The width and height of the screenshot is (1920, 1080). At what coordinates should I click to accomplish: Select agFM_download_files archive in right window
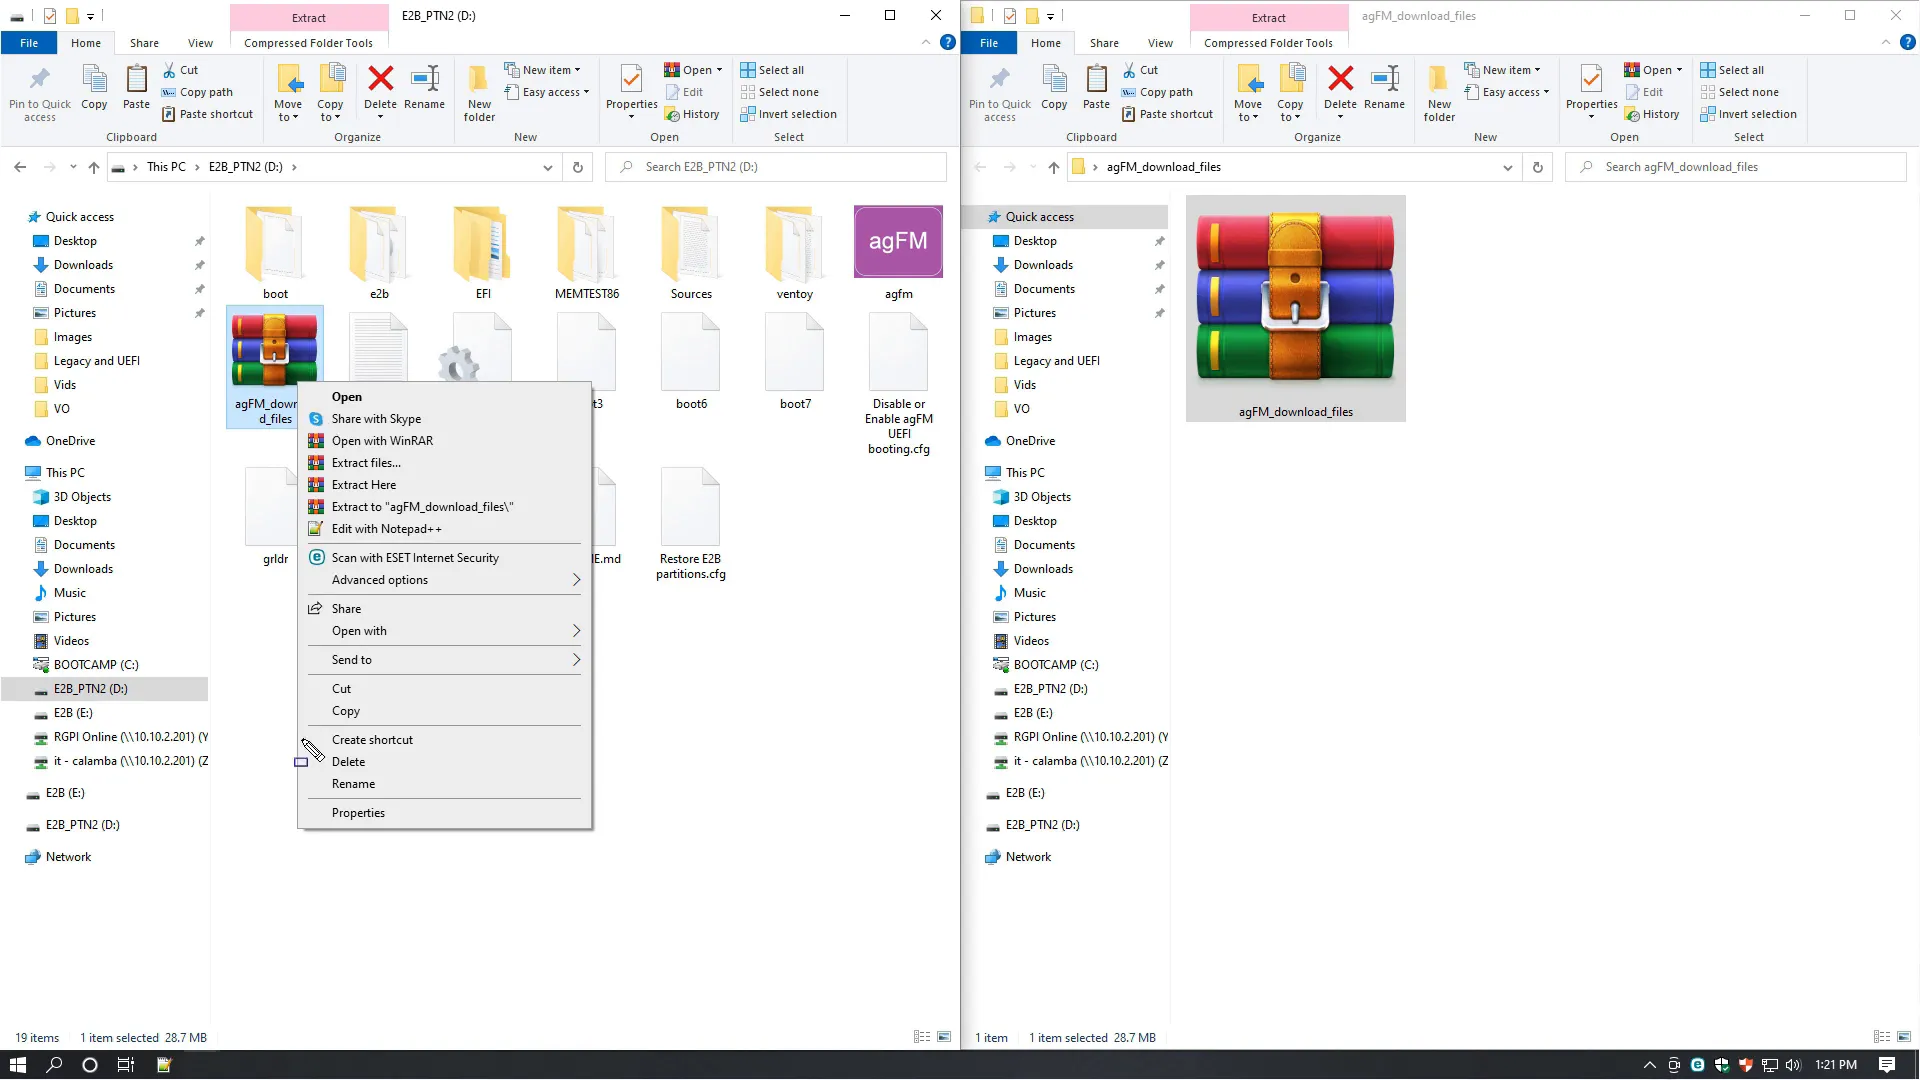point(1295,308)
